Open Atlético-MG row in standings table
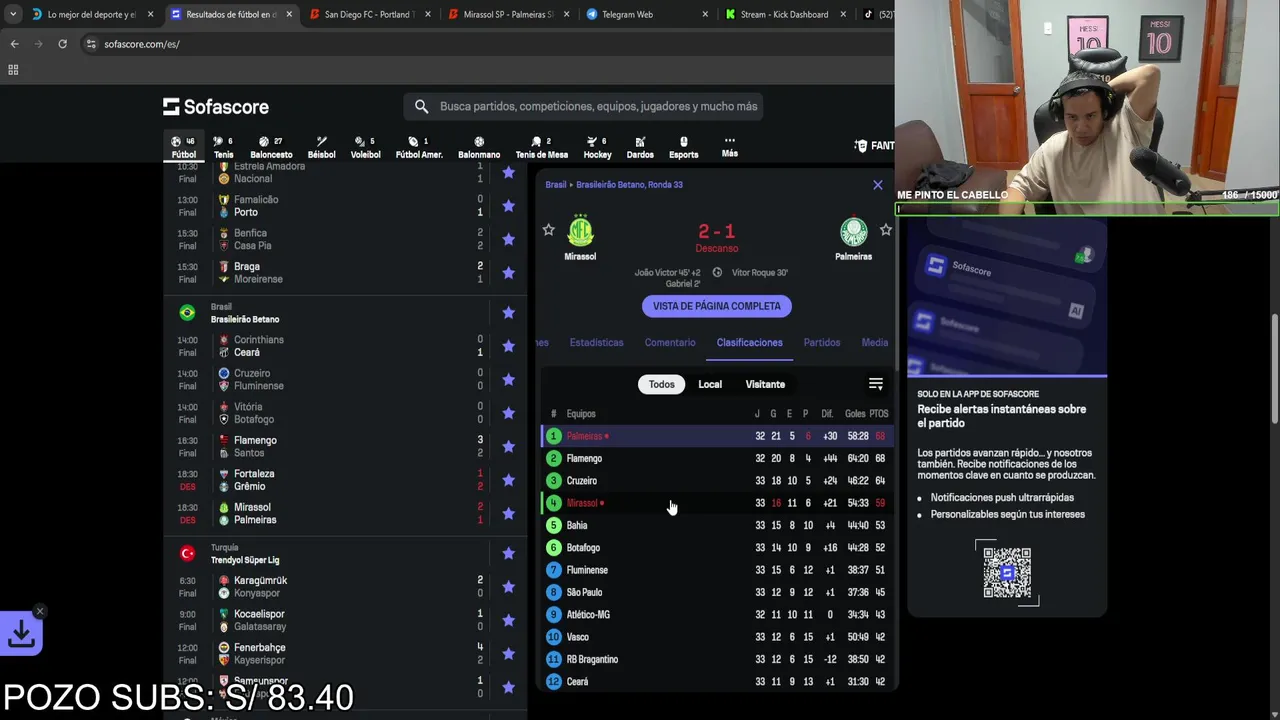The image size is (1280, 720). [x=717, y=615]
